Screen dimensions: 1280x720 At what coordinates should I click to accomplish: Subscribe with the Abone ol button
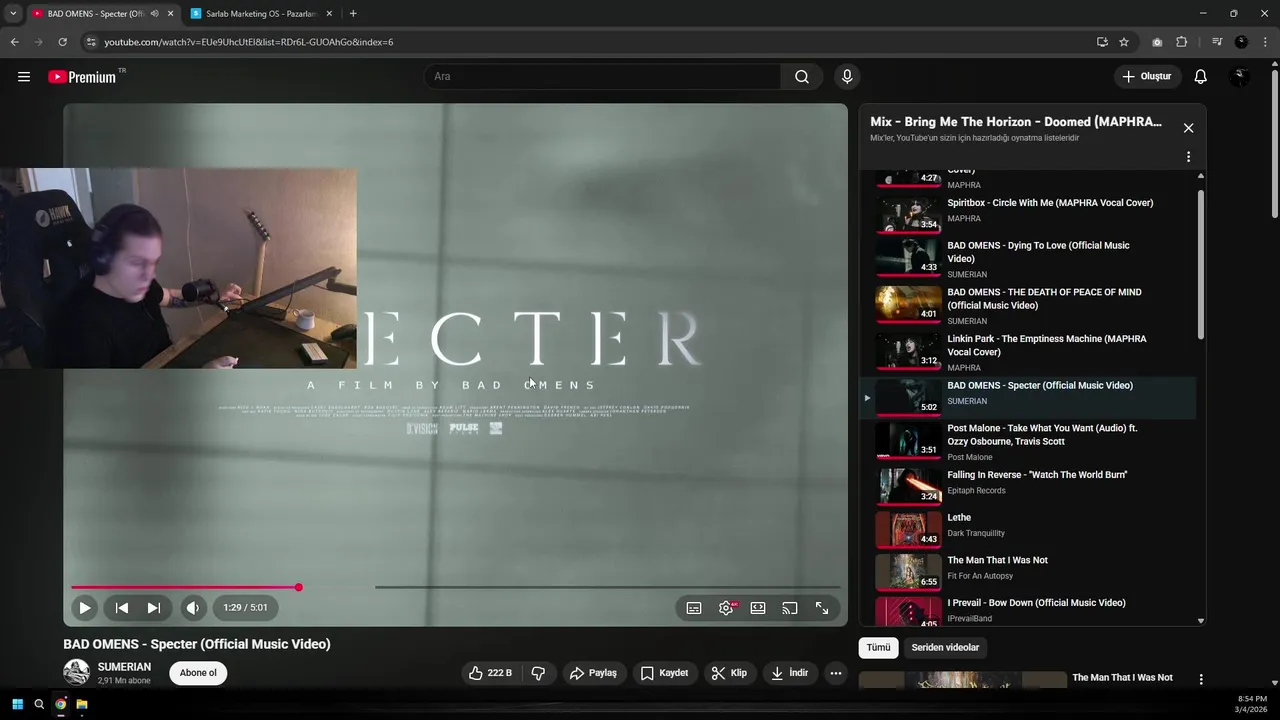(198, 673)
